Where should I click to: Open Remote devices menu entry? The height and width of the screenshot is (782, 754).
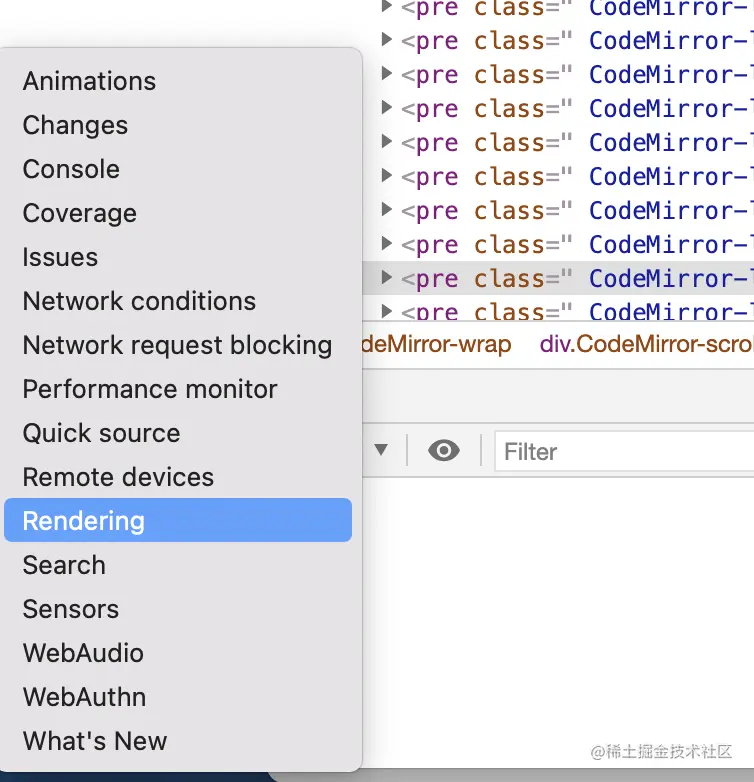point(118,477)
